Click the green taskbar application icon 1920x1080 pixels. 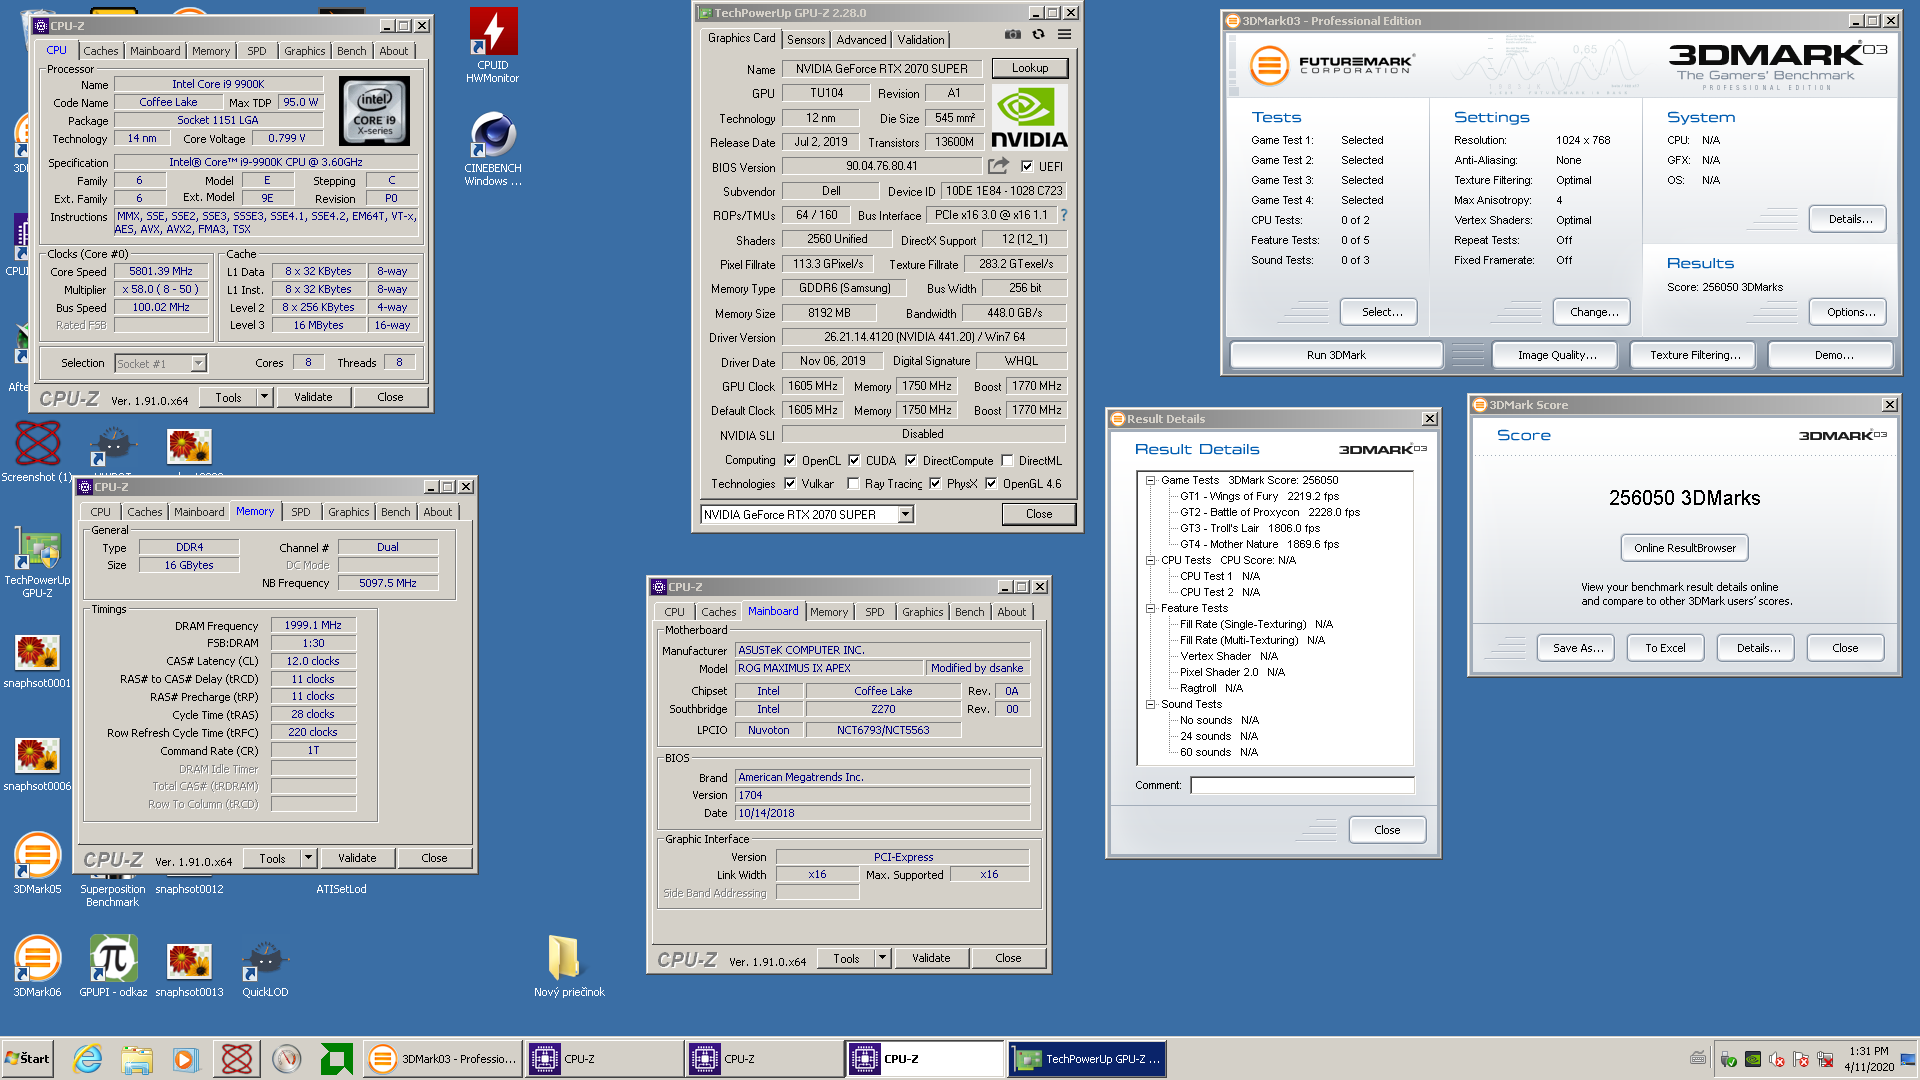click(x=336, y=1059)
